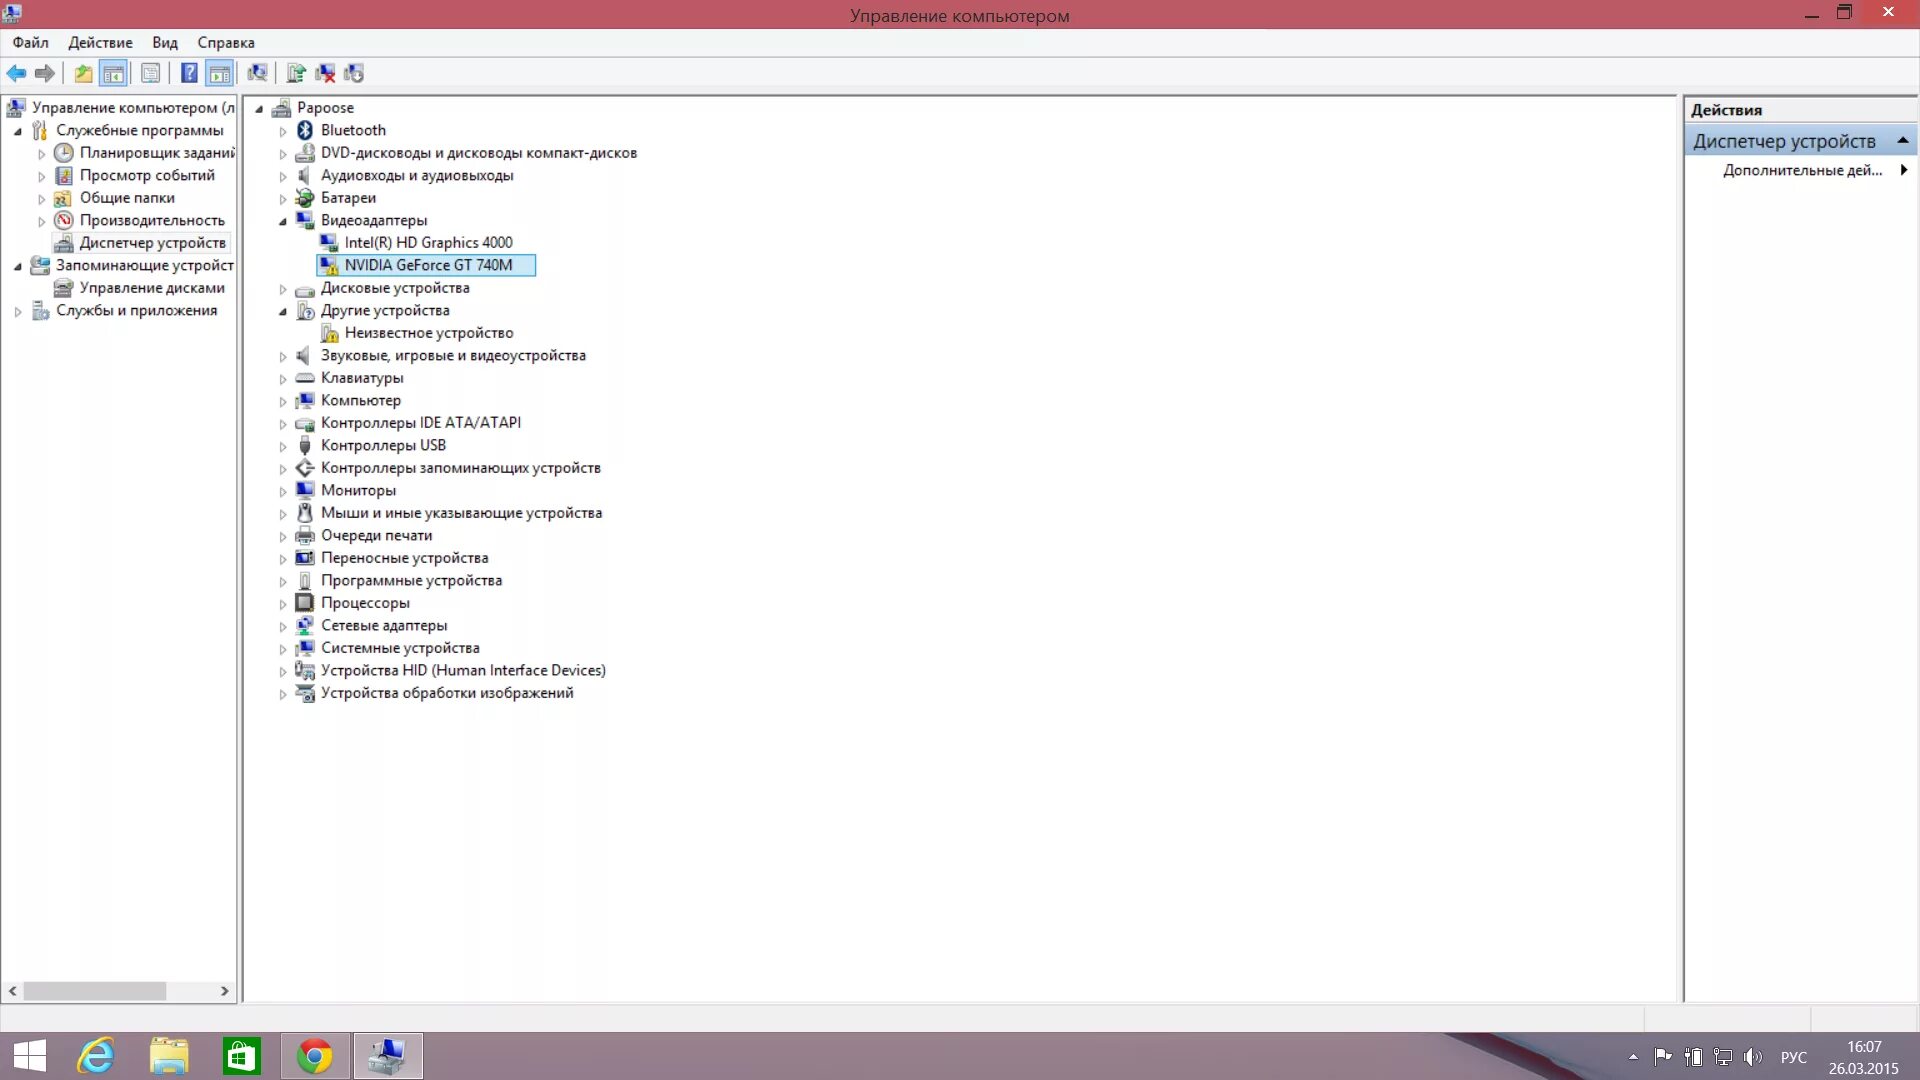Click the left pane horizontal scrollbar thumb
This screenshot has width=1920, height=1080.
pyautogui.click(x=94, y=991)
